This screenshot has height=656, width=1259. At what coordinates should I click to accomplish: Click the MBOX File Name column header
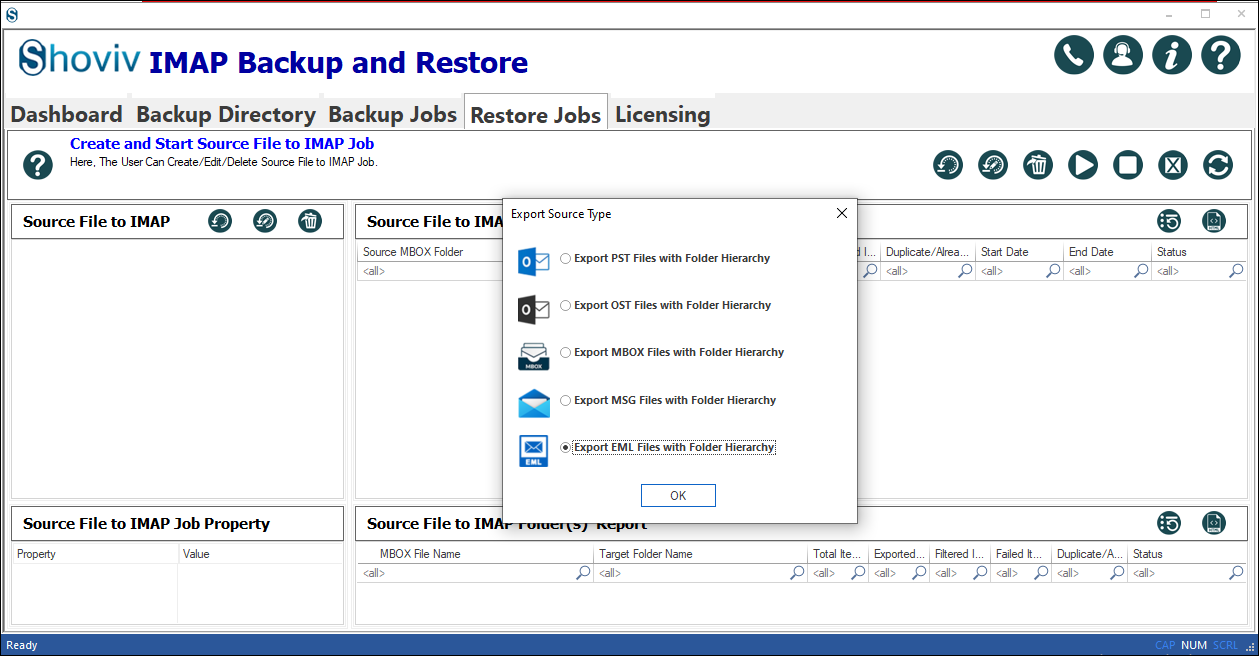[x=475, y=554]
